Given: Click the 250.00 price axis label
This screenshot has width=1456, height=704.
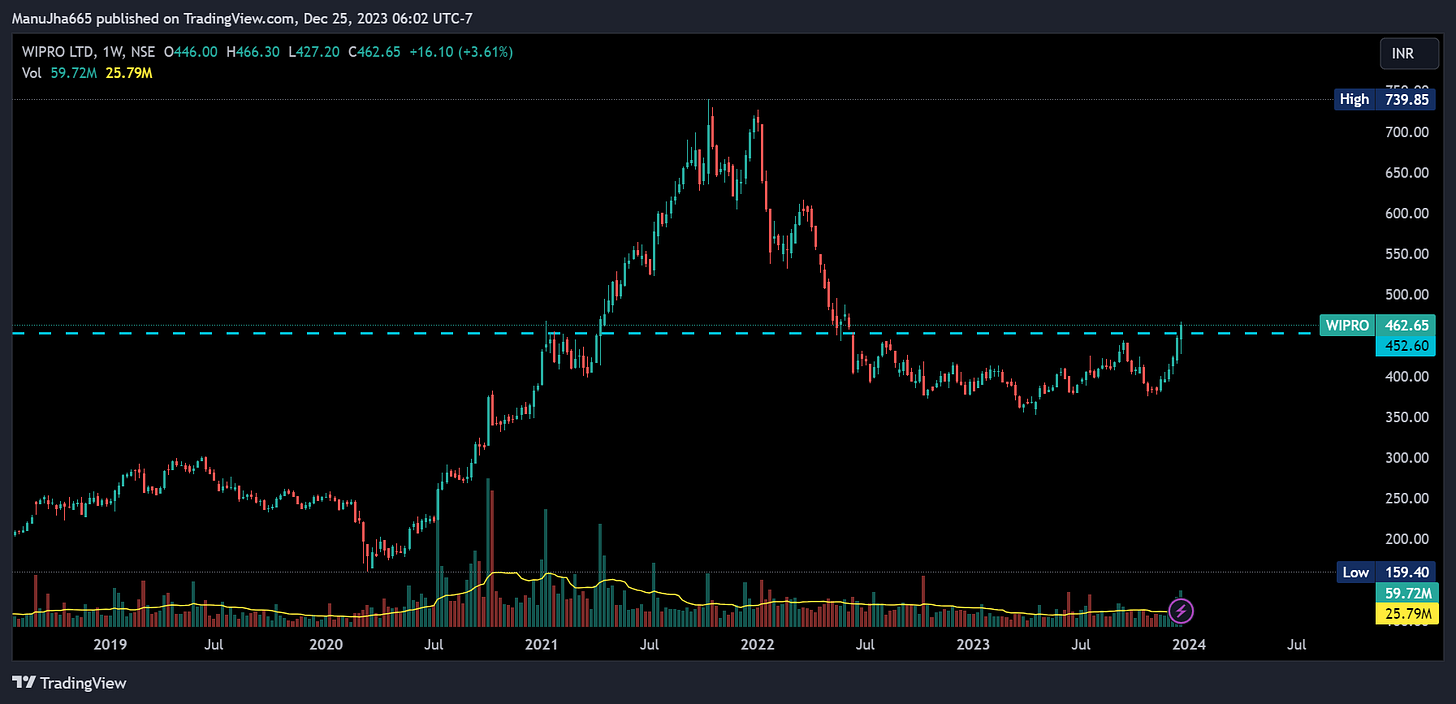Looking at the screenshot, I should [x=1405, y=498].
